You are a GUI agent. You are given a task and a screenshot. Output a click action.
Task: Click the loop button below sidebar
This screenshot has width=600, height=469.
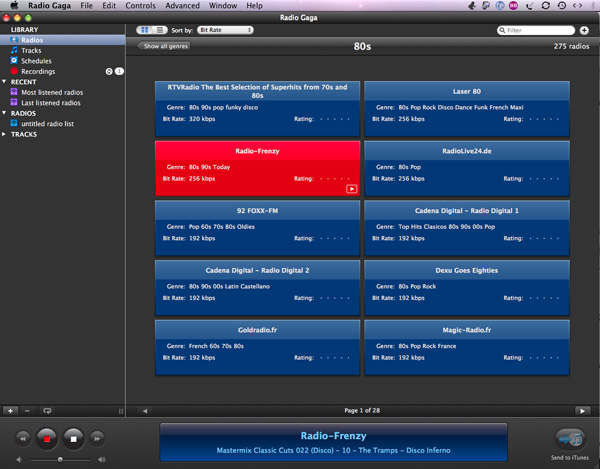click(x=47, y=411)
